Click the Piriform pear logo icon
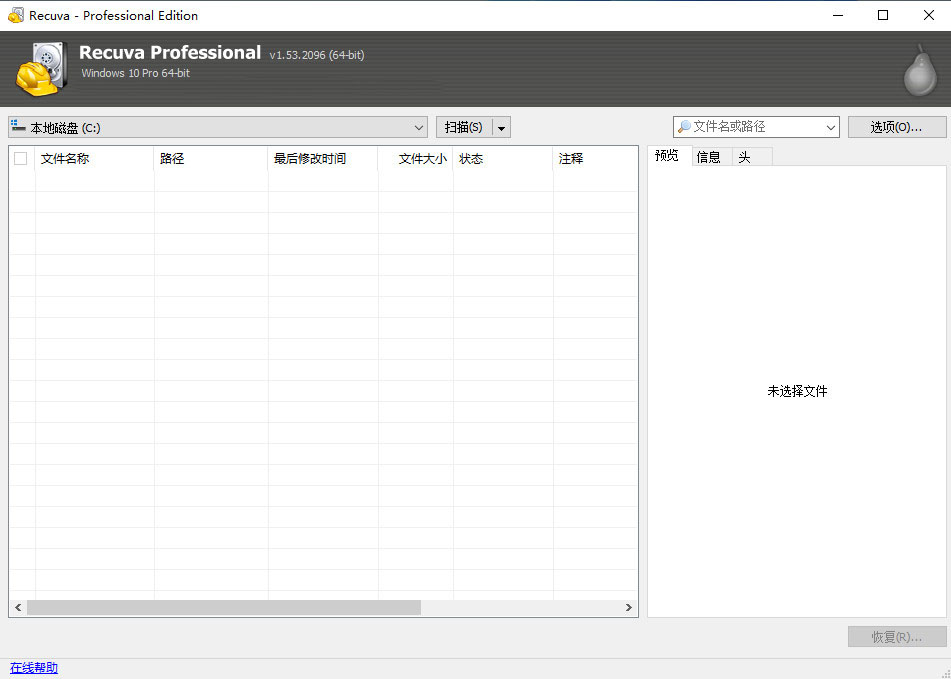Image resolution: width=951 pixels, height=679 pixels. pos(920,70)
